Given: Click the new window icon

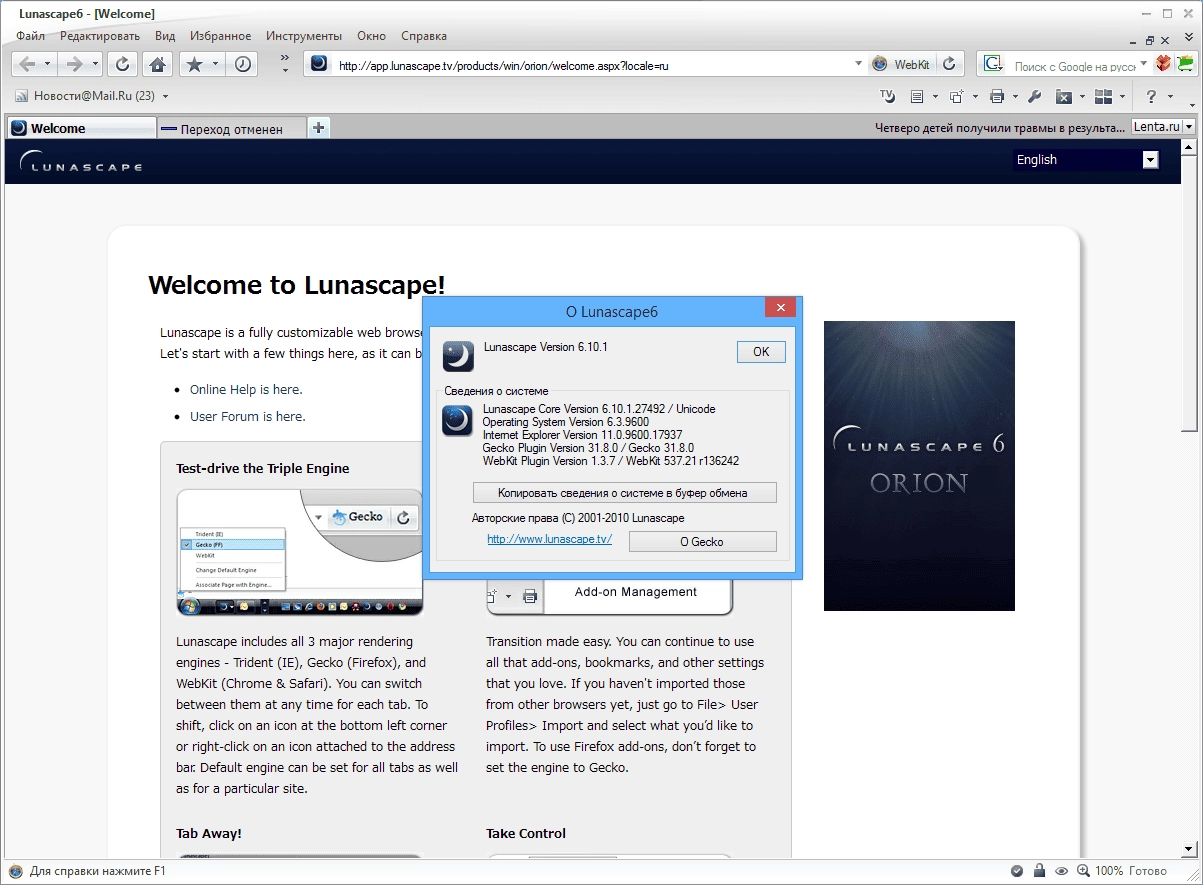Looking at the screenshot, I should tap(956, 97).
